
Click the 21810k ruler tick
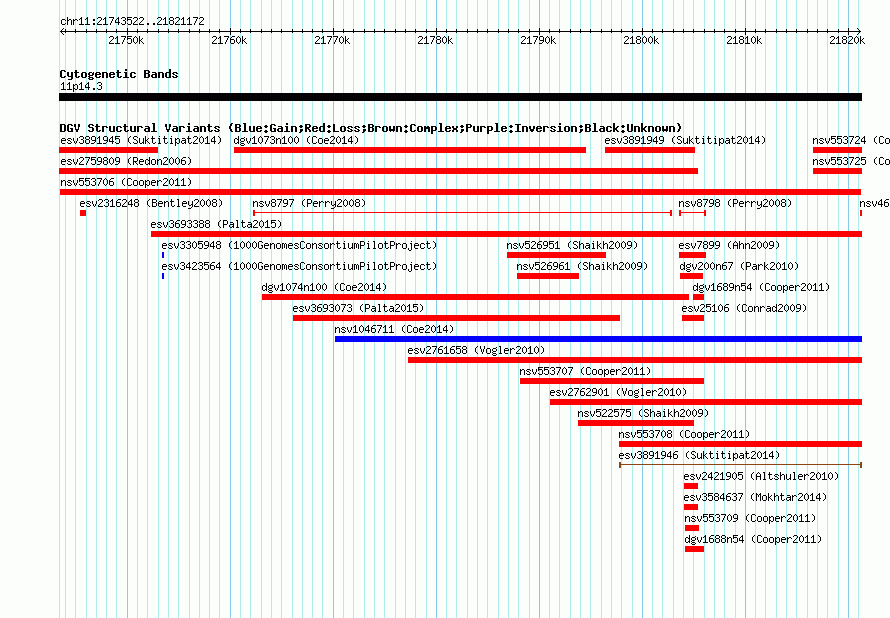[x=744, y=40]
